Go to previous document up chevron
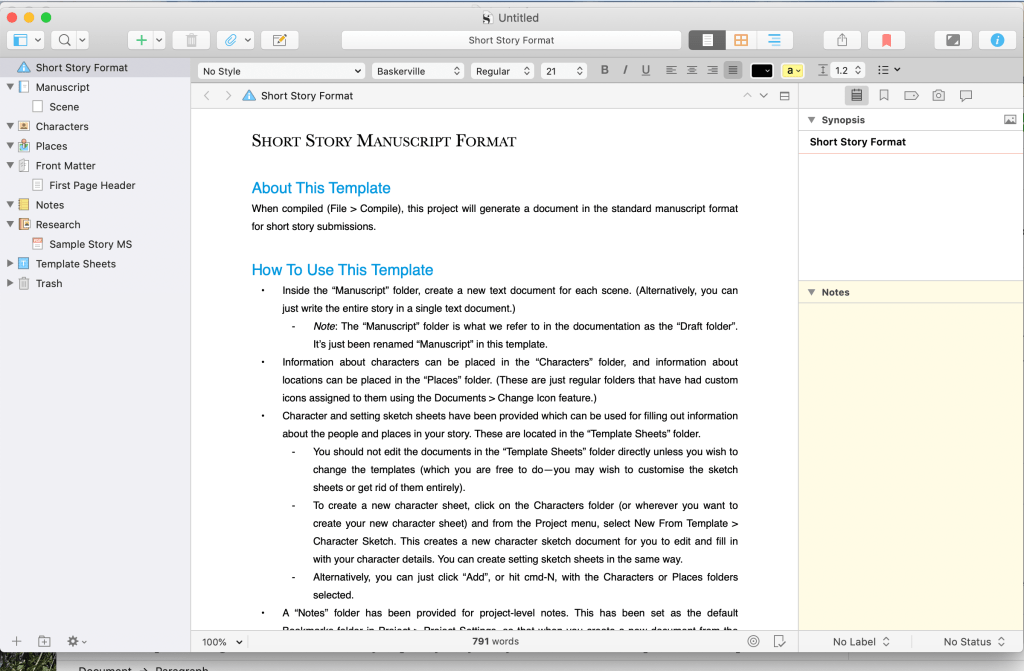Image resolution: width=1024 pixels, height=671 pixels. [747, 95]
